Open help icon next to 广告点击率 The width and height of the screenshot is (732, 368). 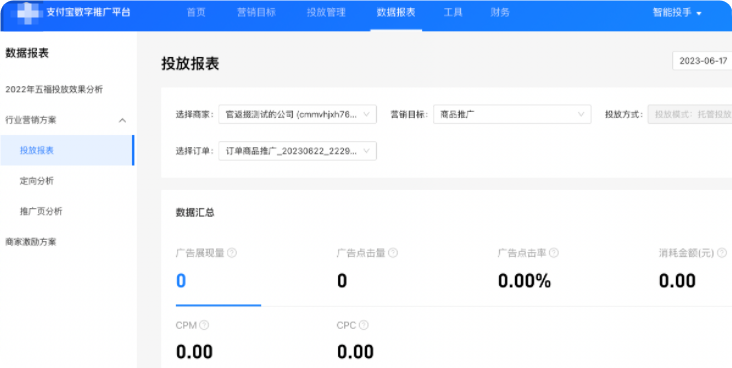[554, 253]
